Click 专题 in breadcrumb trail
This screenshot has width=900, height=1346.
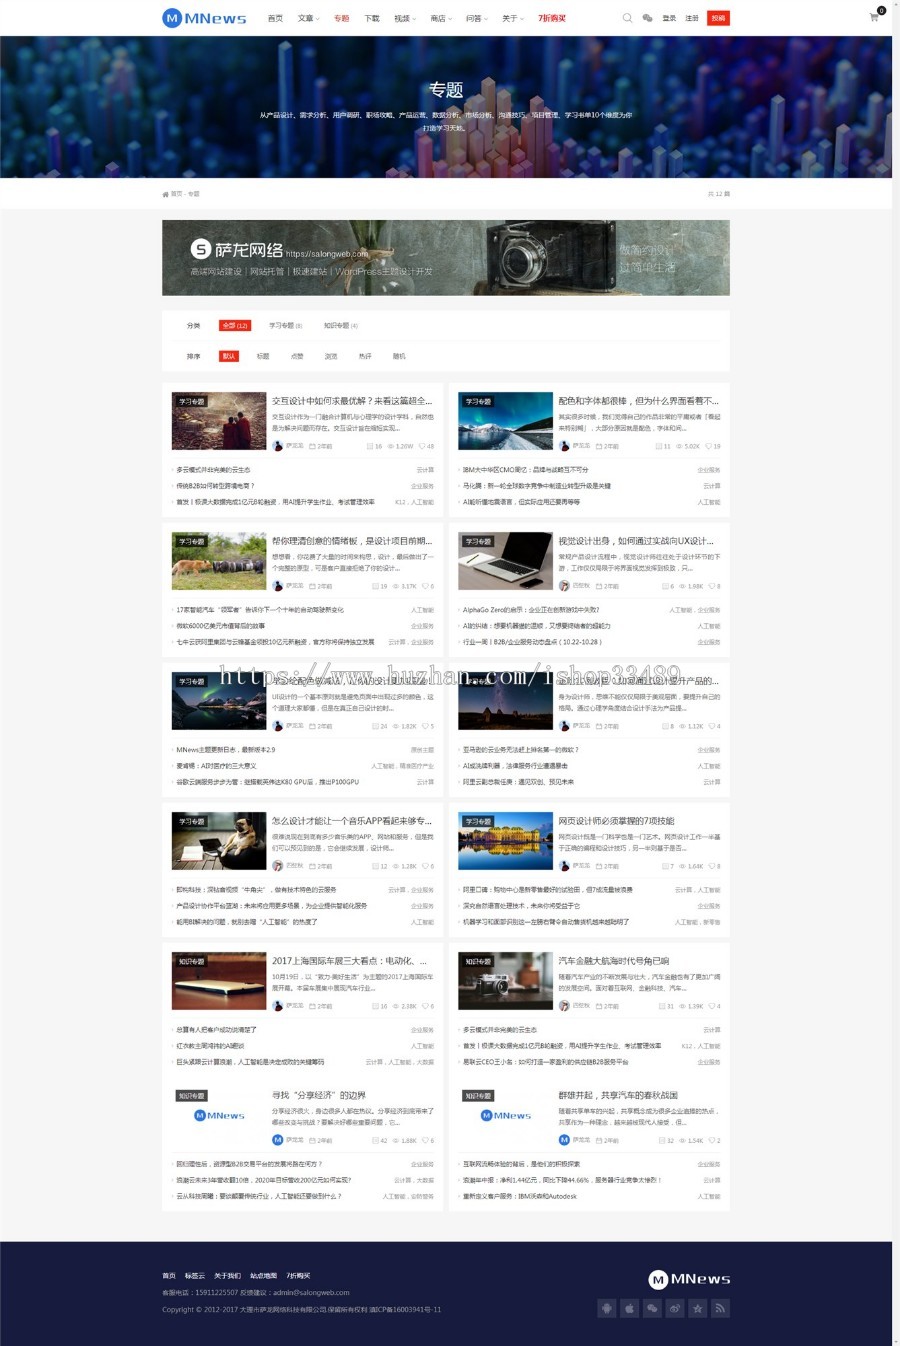point(194,194)
